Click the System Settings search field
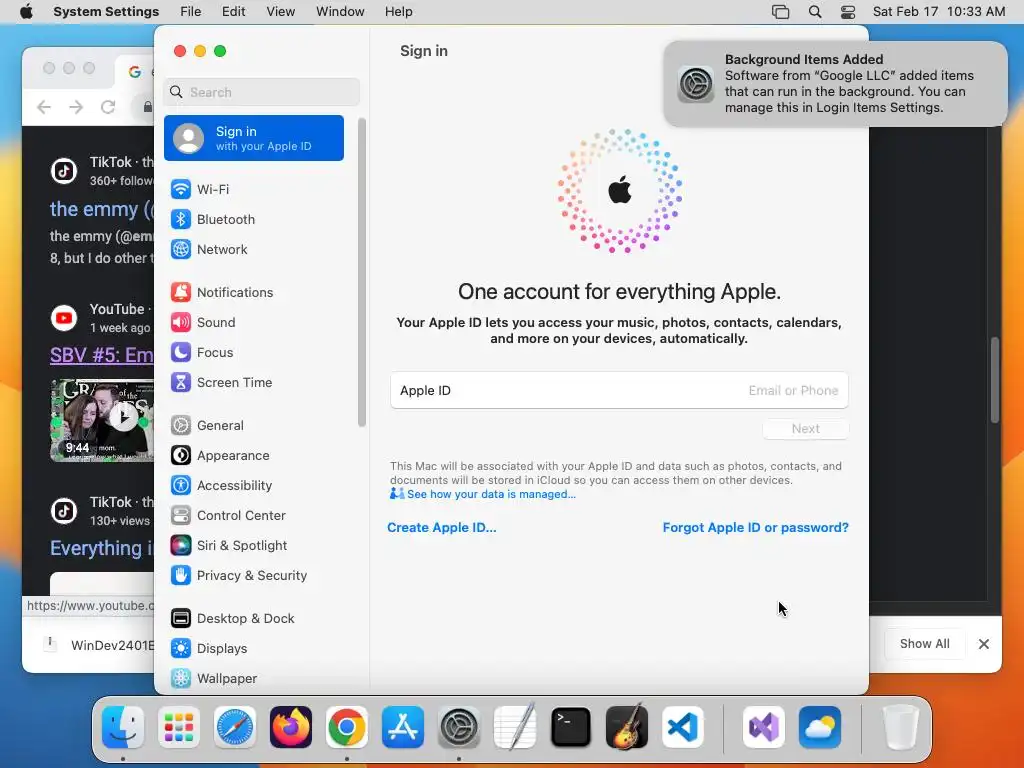The image size is (1024, 768). click(261, 92)
